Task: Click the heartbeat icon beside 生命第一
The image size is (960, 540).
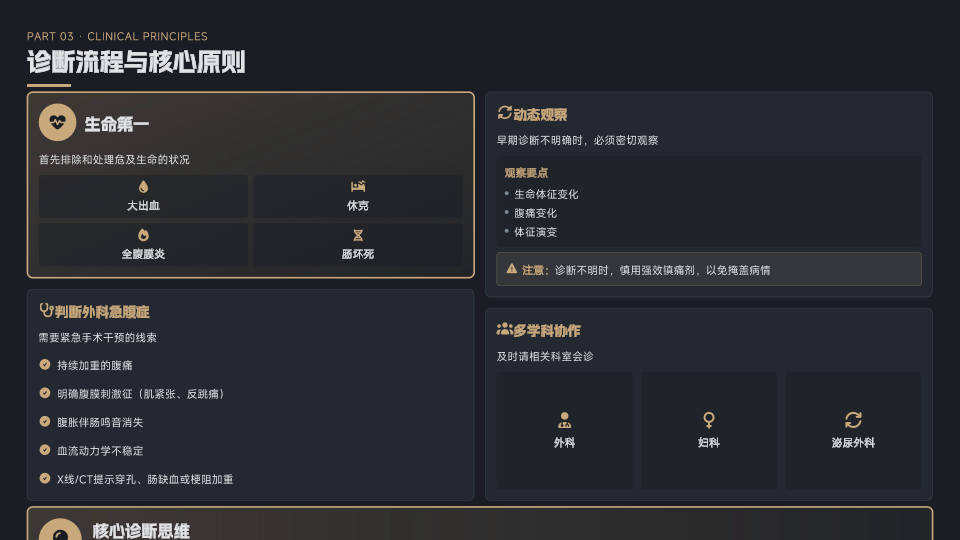Action: pos(57,123)
